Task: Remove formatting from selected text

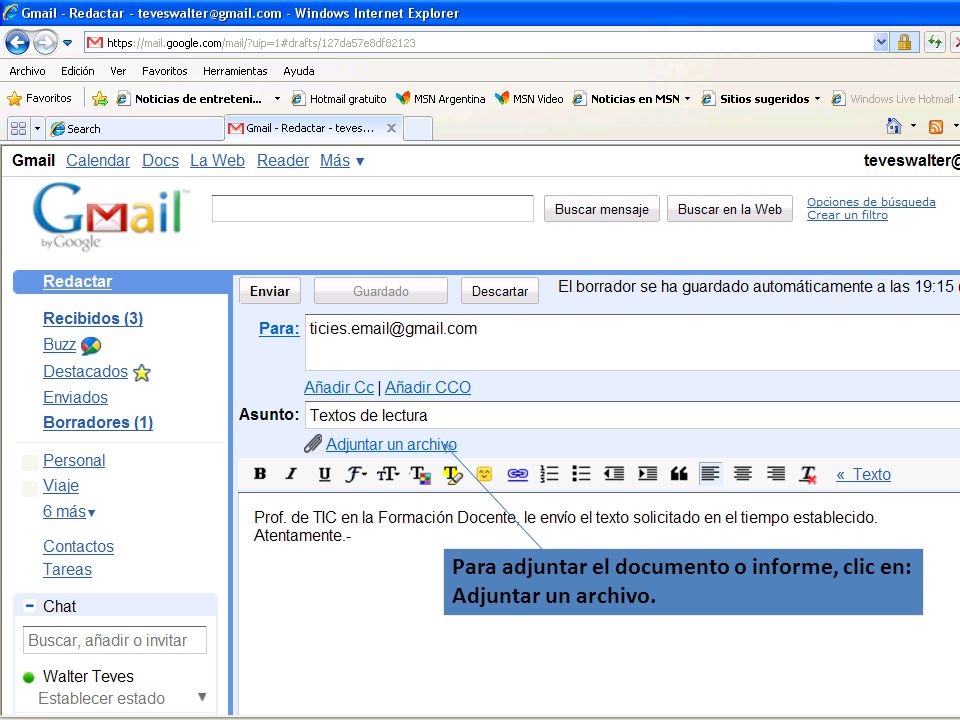Action: click(x=808, y=474)
